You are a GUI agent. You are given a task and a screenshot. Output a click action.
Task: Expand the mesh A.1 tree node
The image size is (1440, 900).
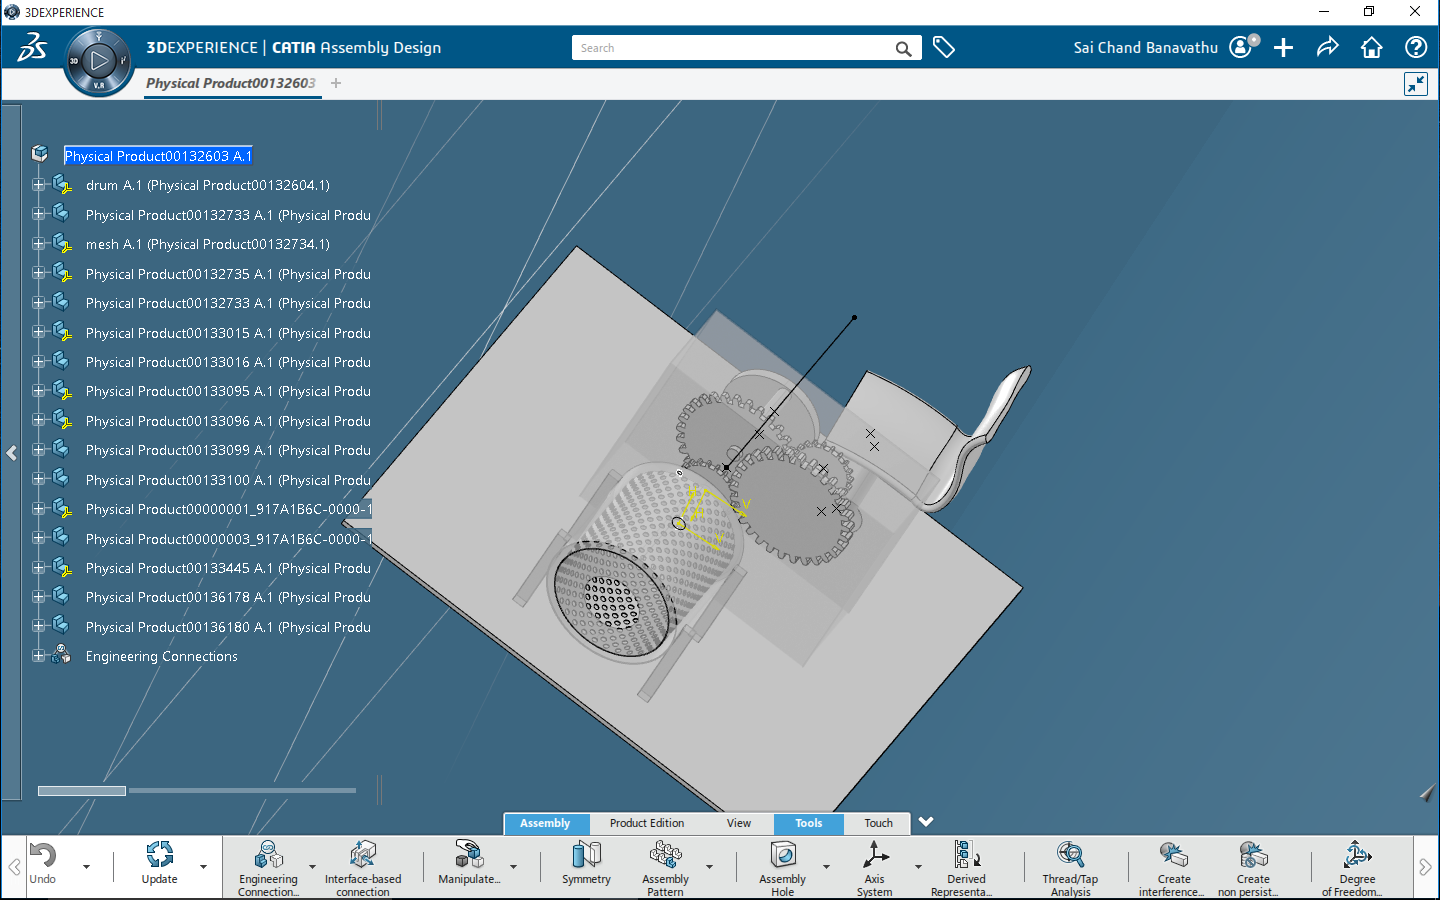(38, 244)
